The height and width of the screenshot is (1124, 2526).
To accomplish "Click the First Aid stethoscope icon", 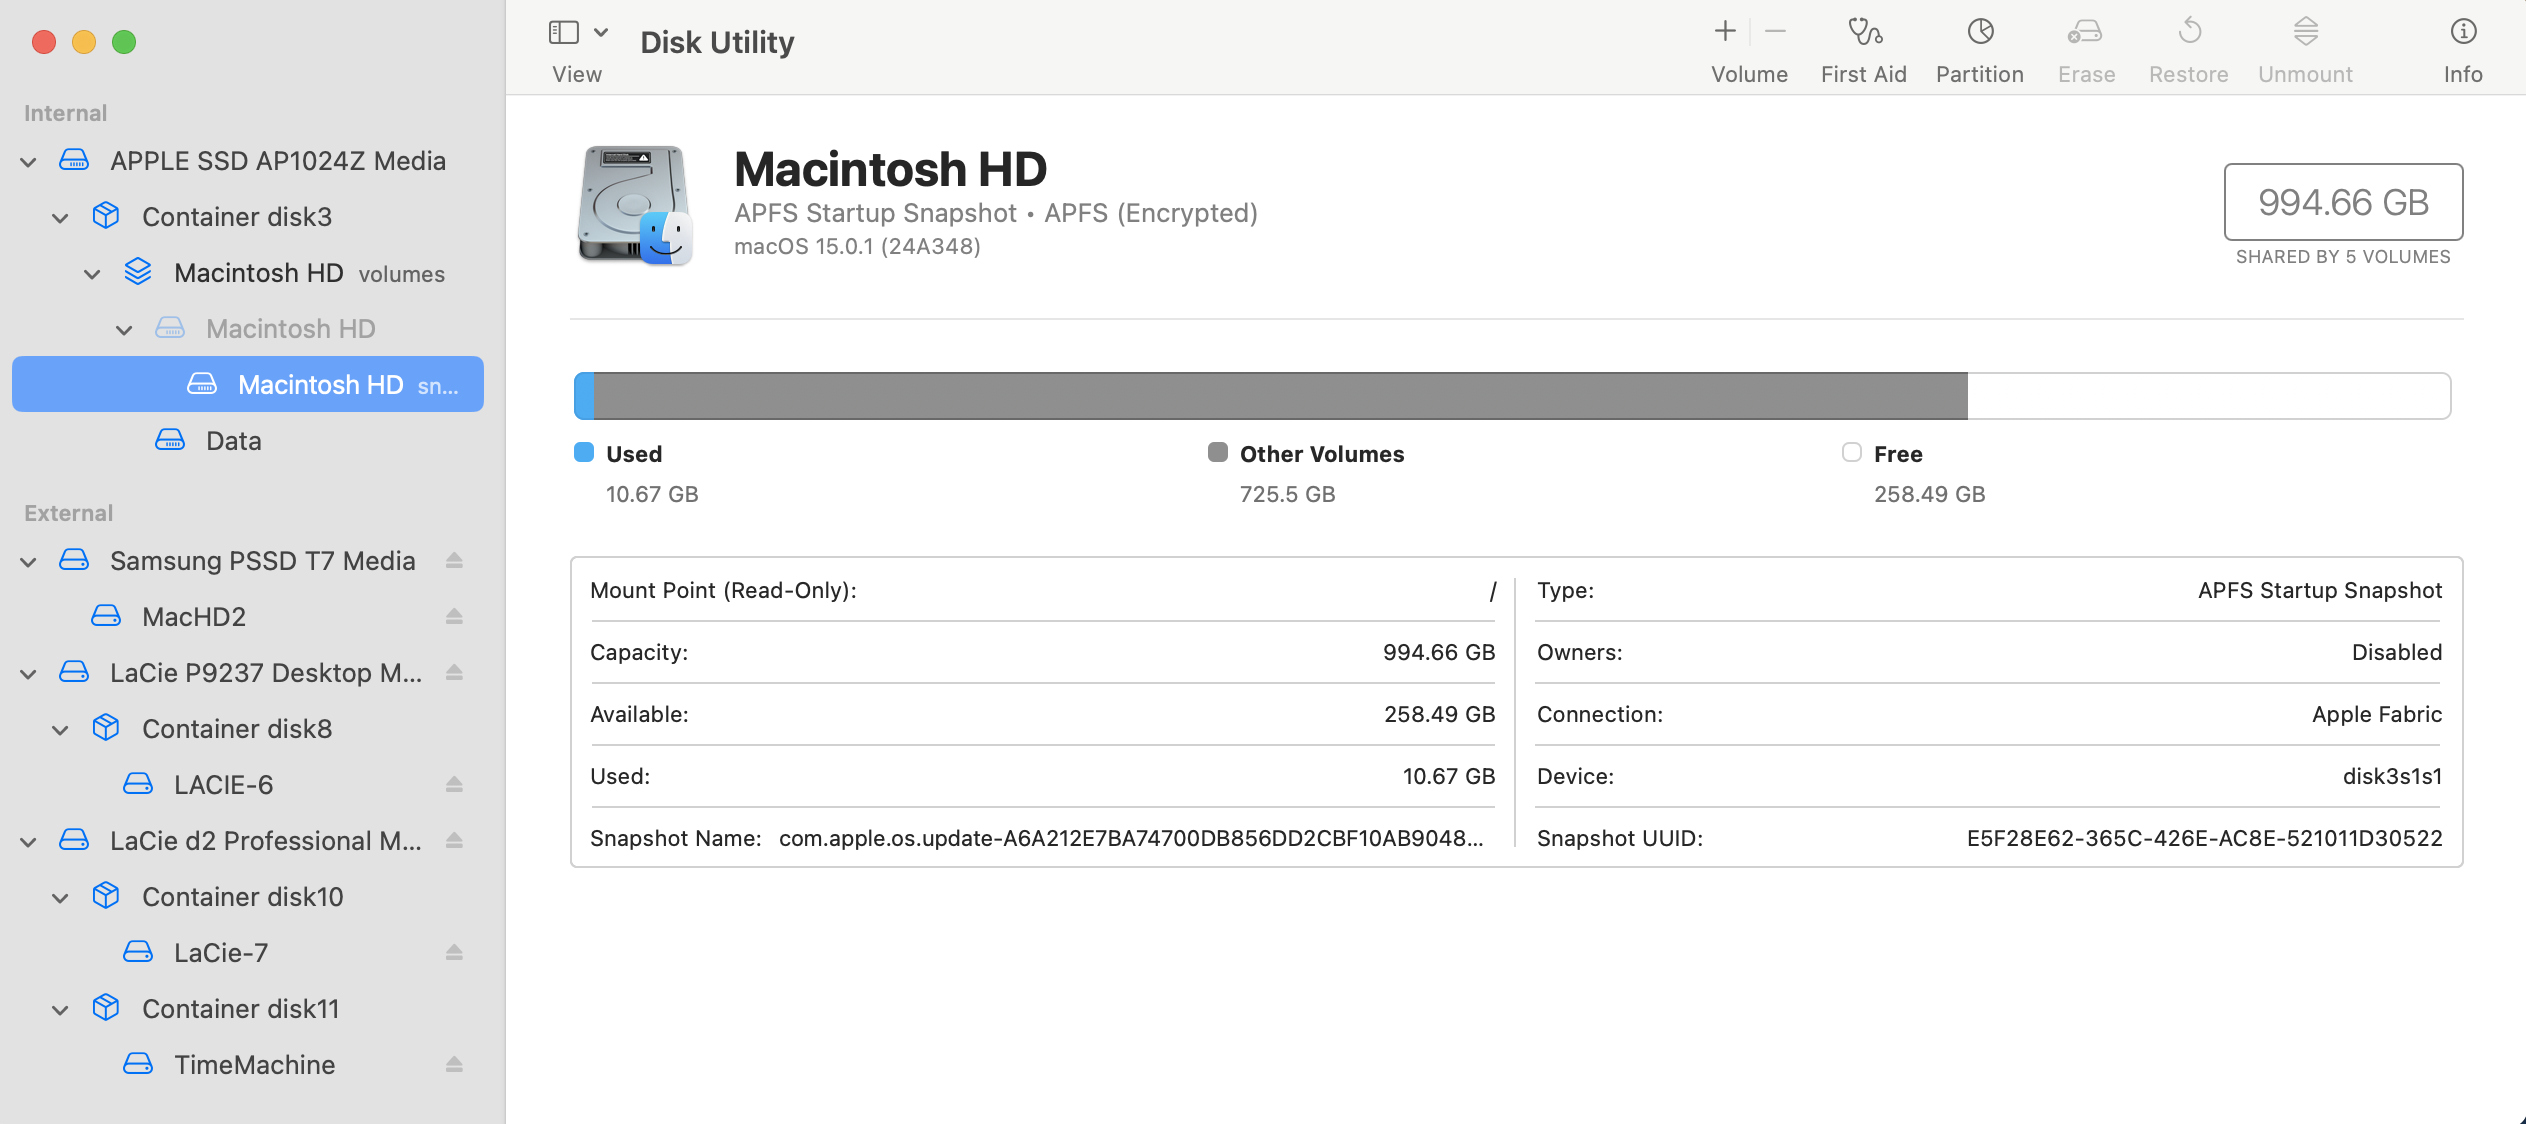I will coord(1864,32).
